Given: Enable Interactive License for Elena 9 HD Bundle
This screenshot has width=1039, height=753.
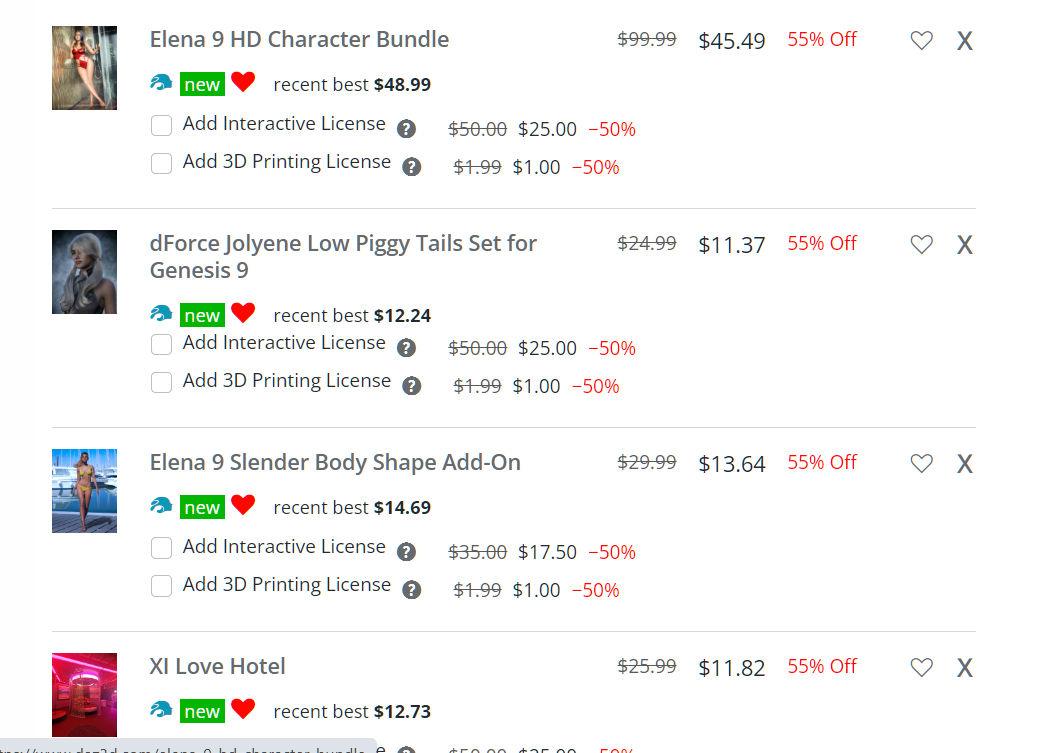Looking at the screenshot, I should (161, 126).
